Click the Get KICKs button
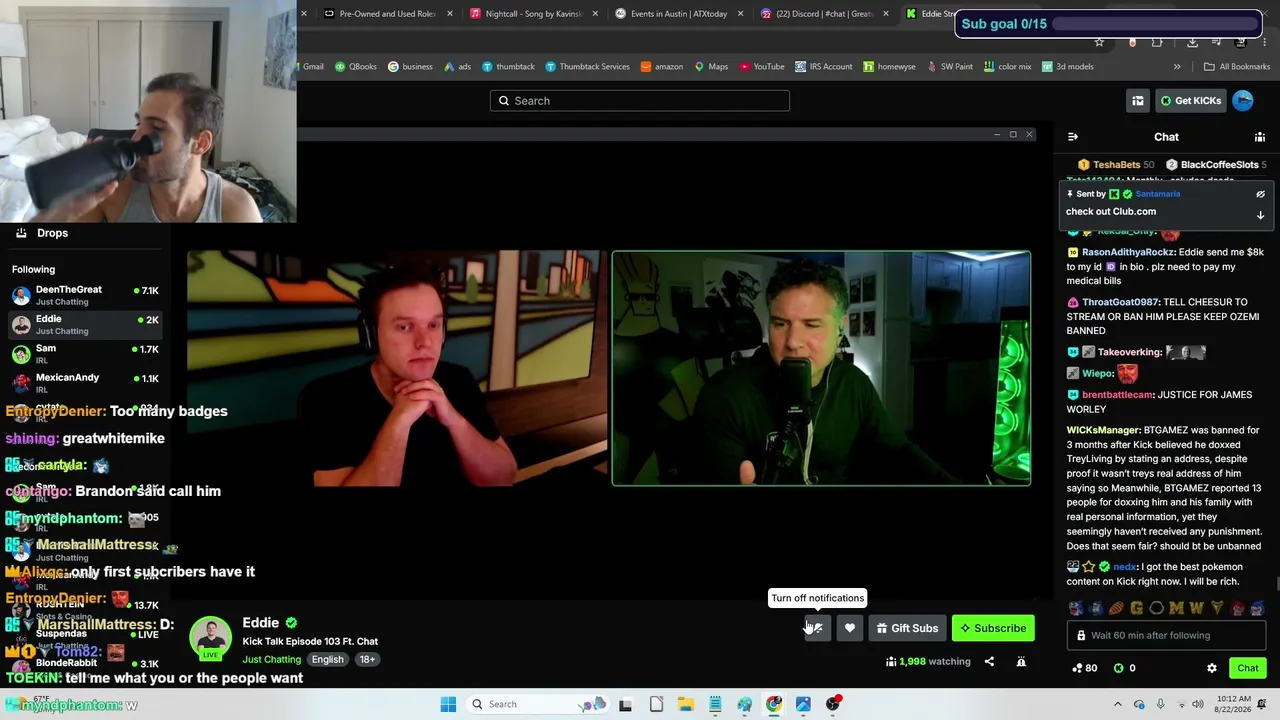This screenshot has width=1280, height=720. pos(1190,100)
